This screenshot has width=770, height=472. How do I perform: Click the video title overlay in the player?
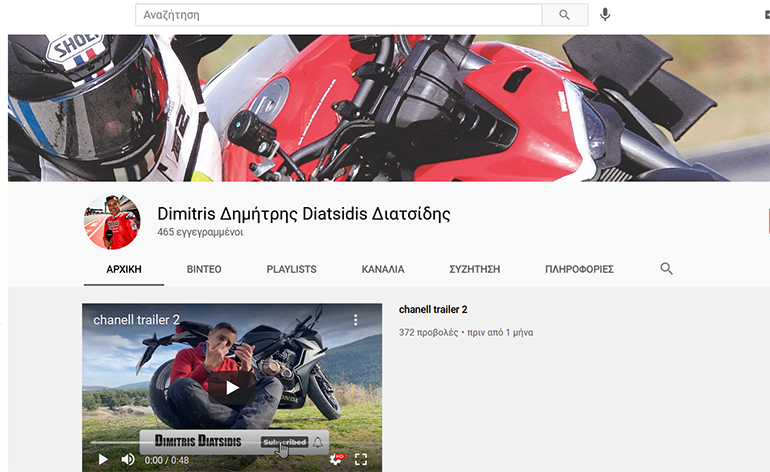coord(136,320)
